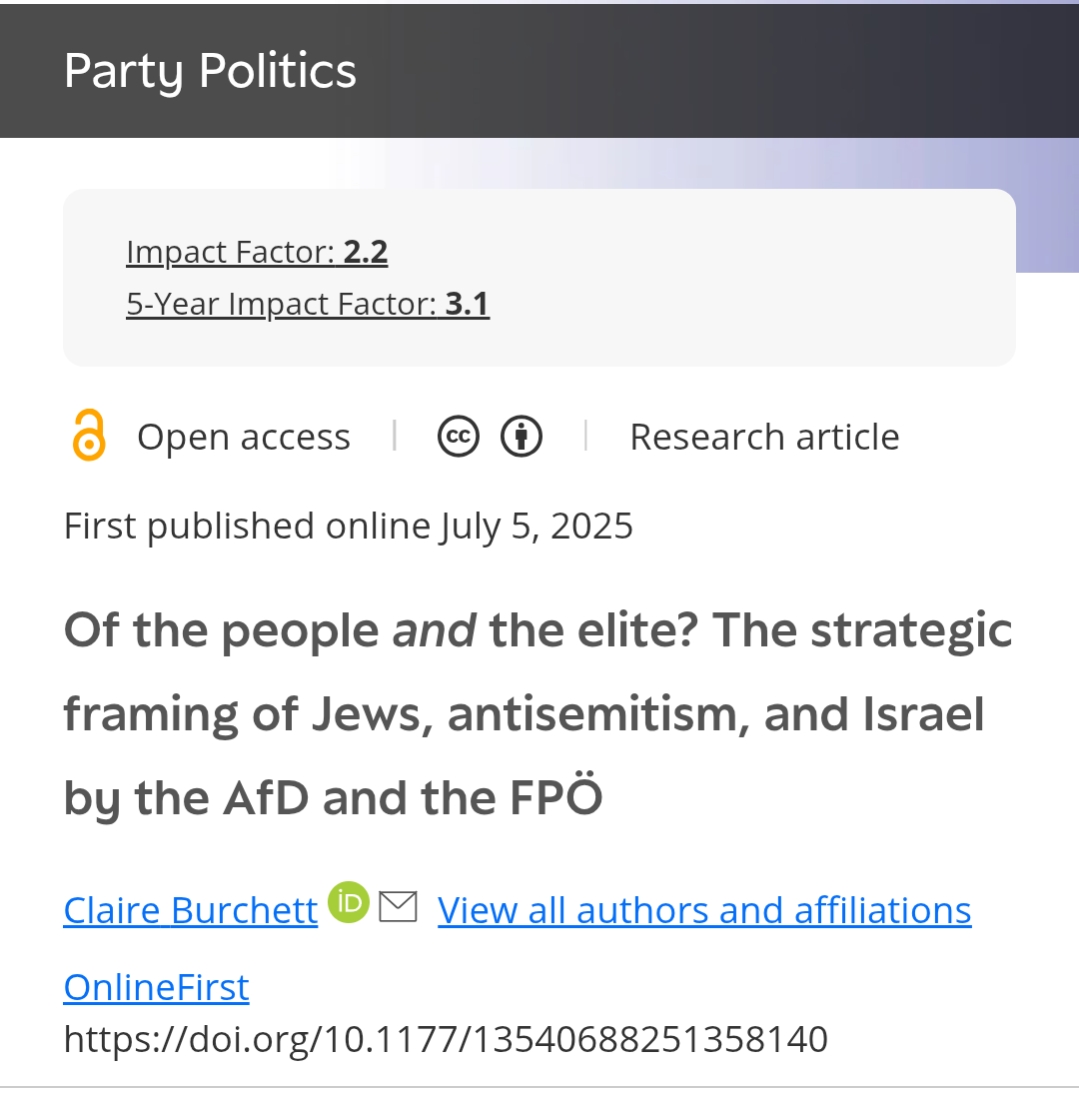
Task: Click the envelope email author icon
Action: coord(398,906)
